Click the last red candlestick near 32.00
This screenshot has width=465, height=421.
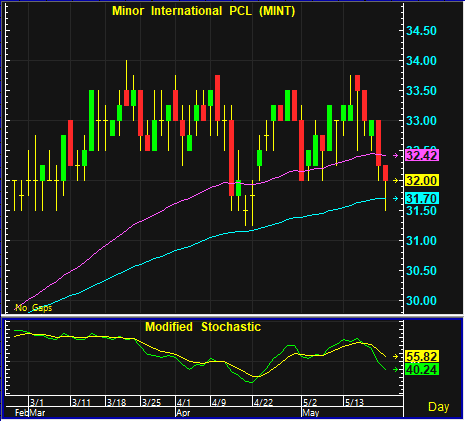385,173
